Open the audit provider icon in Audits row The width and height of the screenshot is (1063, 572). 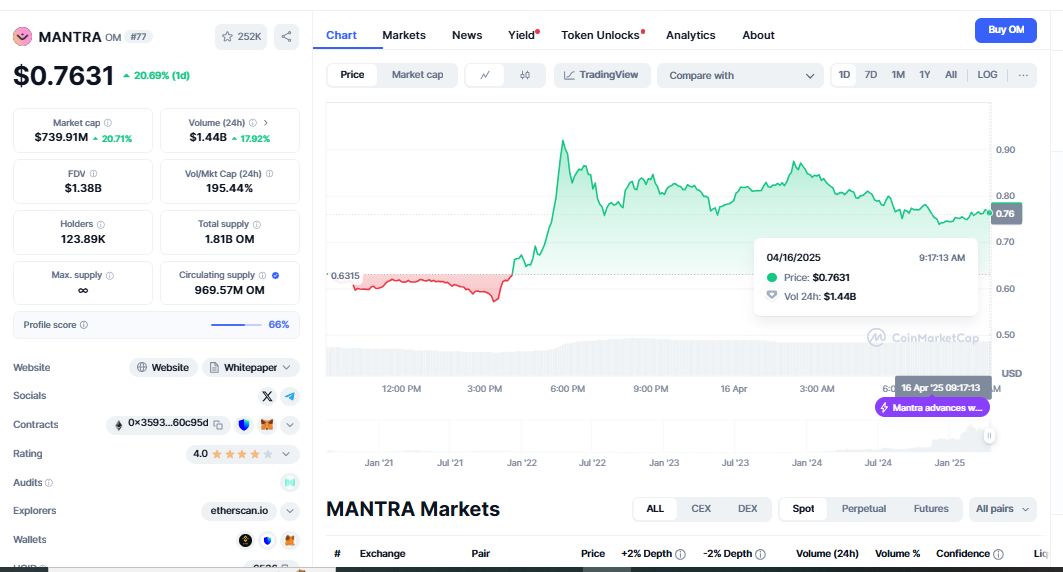point(289,483)
